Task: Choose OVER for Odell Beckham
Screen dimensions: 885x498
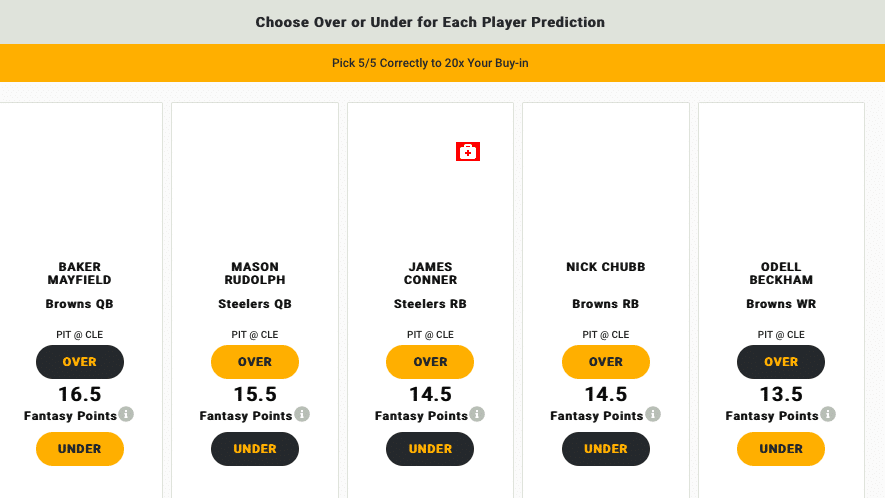Action: click(781, 362)
